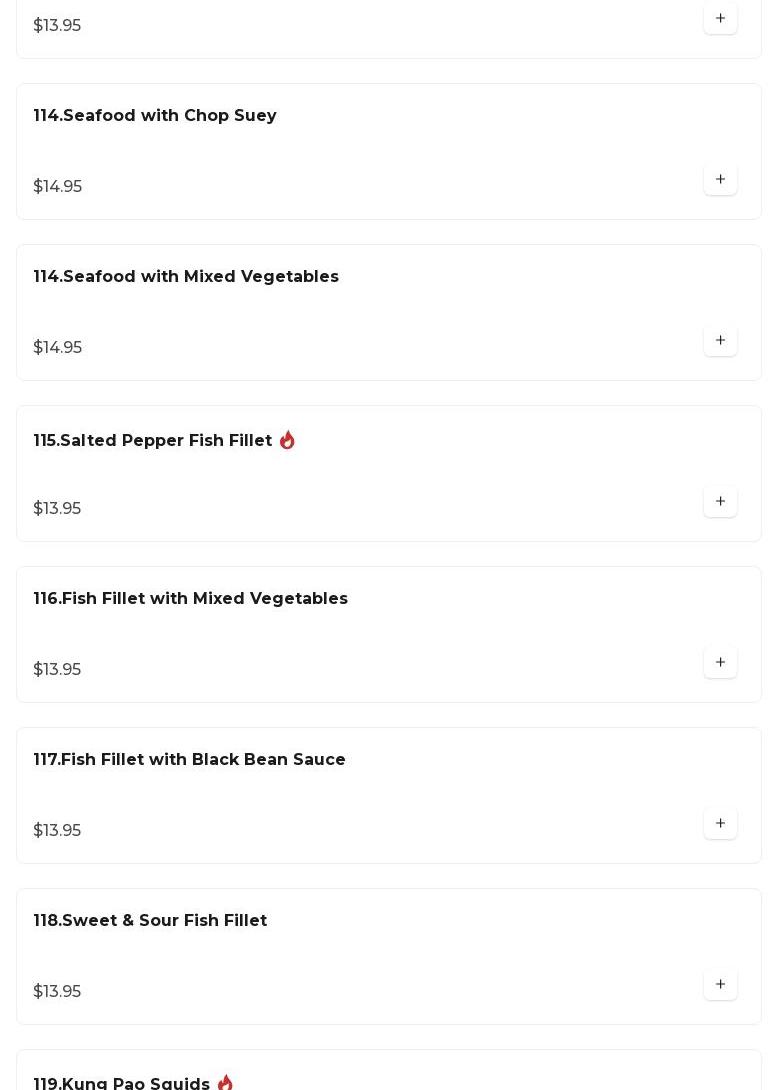Add Fish Fillet with Mixed Vegetables to order
The height and width of the screenshot is (1090, 778).
pyautogui.click(x=720, y=663)
